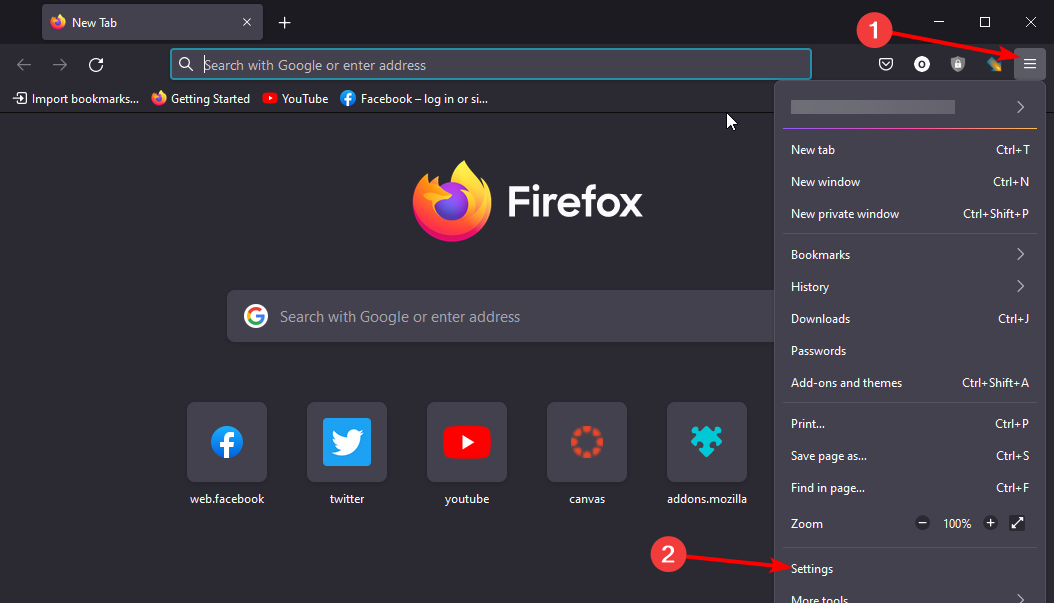
Task: Open Add-ons and themes menu entry
Action: pyautogui.click(x=909, y=383)
